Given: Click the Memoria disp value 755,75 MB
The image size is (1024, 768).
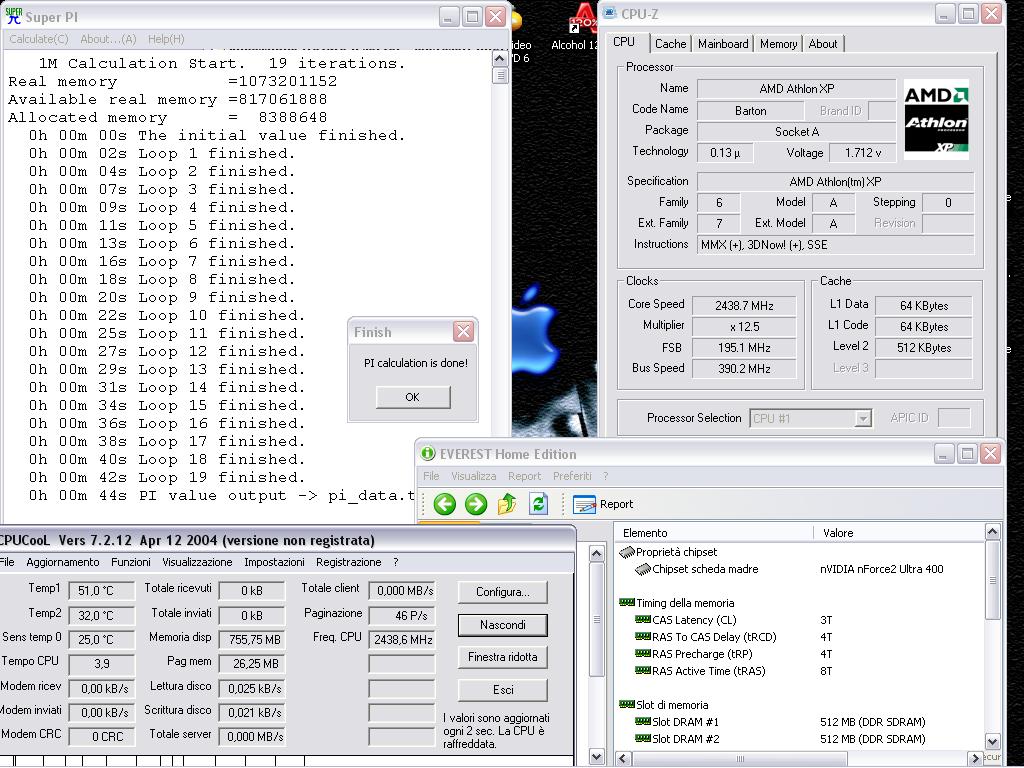Looking at the screenshot, I should pos(251,640).
